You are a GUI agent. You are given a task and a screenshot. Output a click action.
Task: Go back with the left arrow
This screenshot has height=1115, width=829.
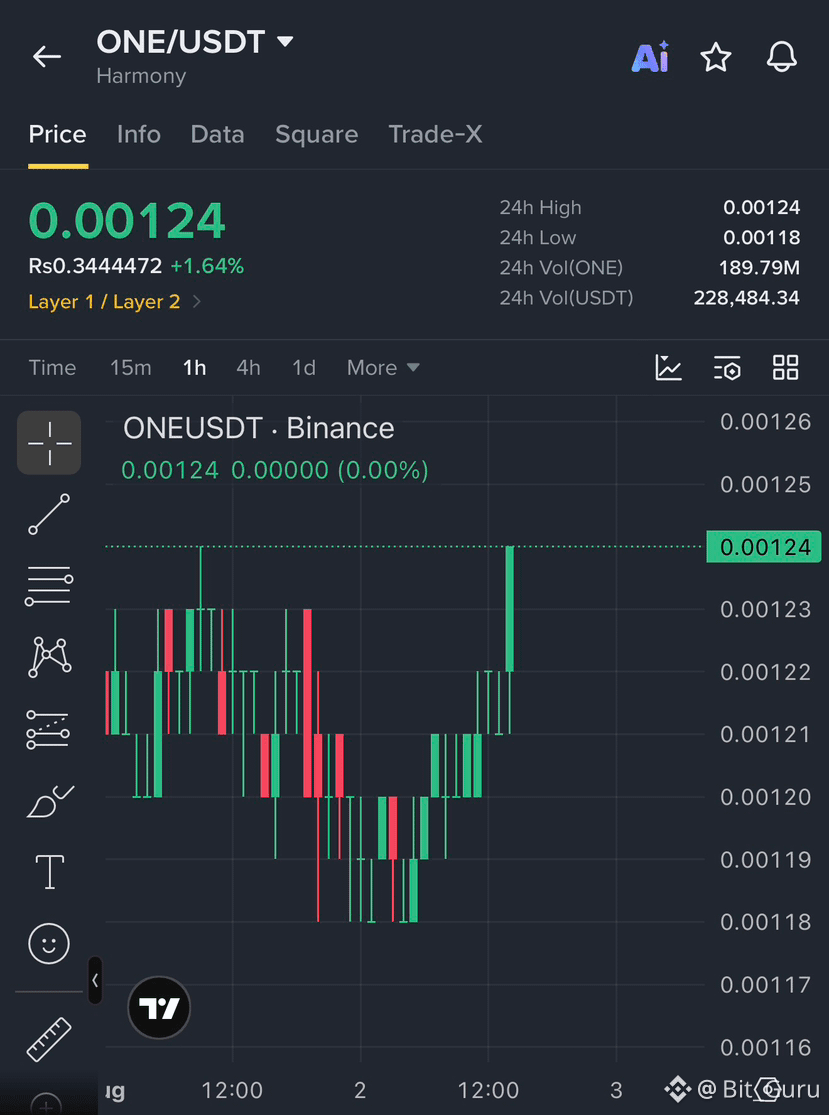47,57
